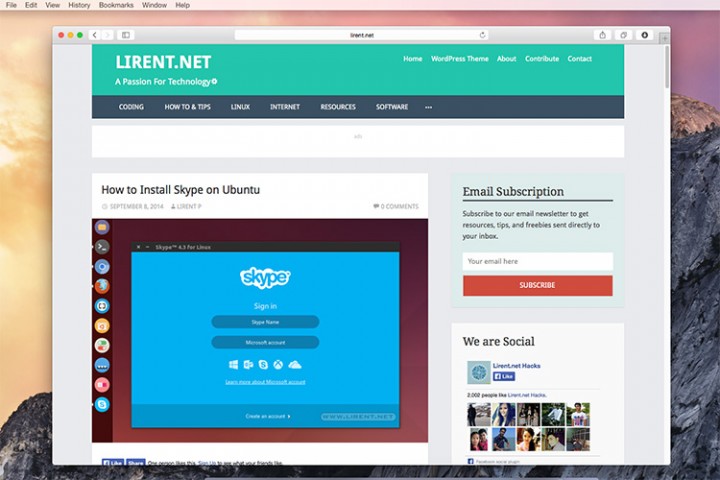
Task: Go to the Home page link
Action: tap(412, 59)
